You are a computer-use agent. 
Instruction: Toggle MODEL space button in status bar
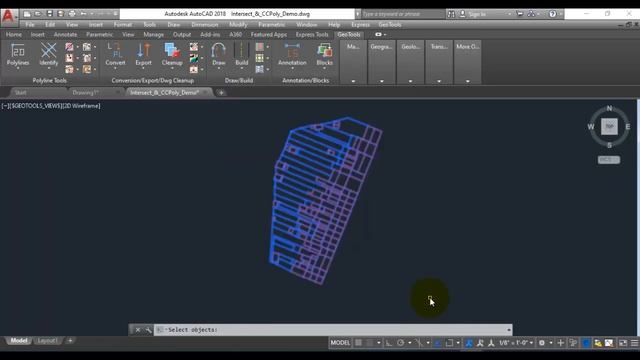340,343
